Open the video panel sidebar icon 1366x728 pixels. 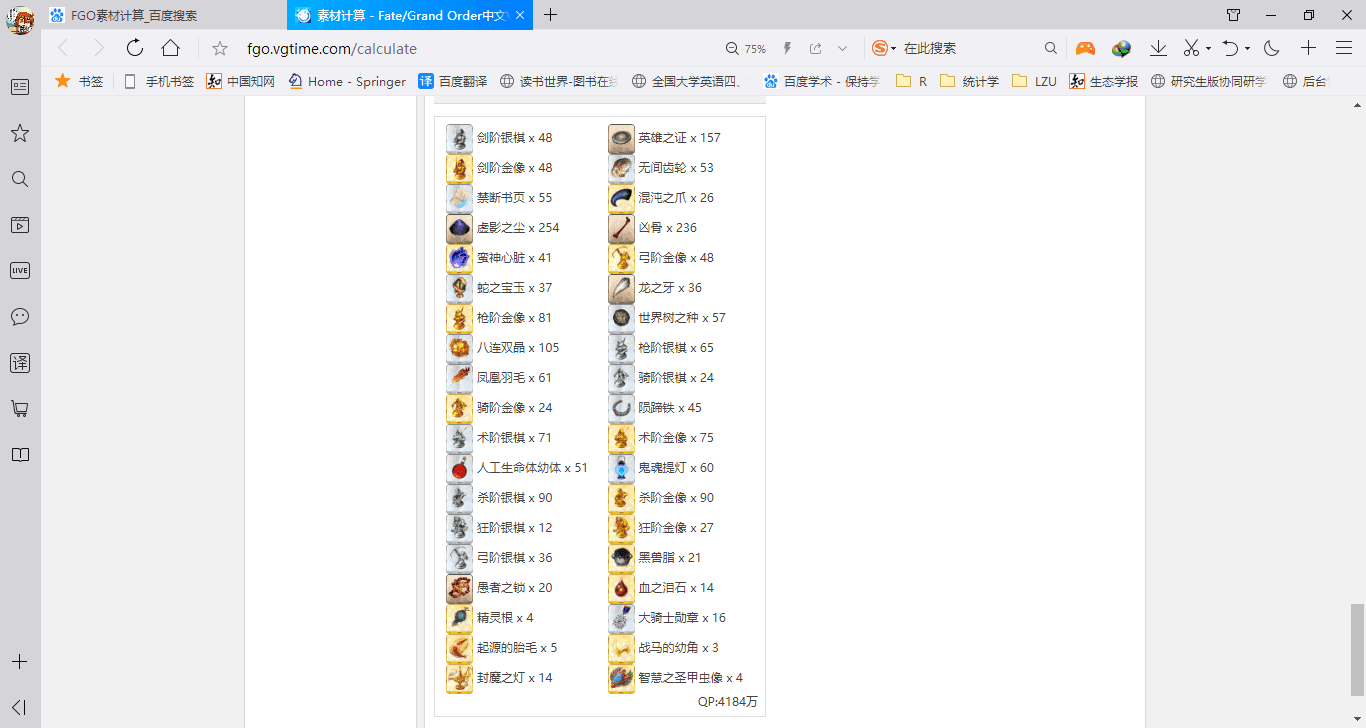(20, 225)
